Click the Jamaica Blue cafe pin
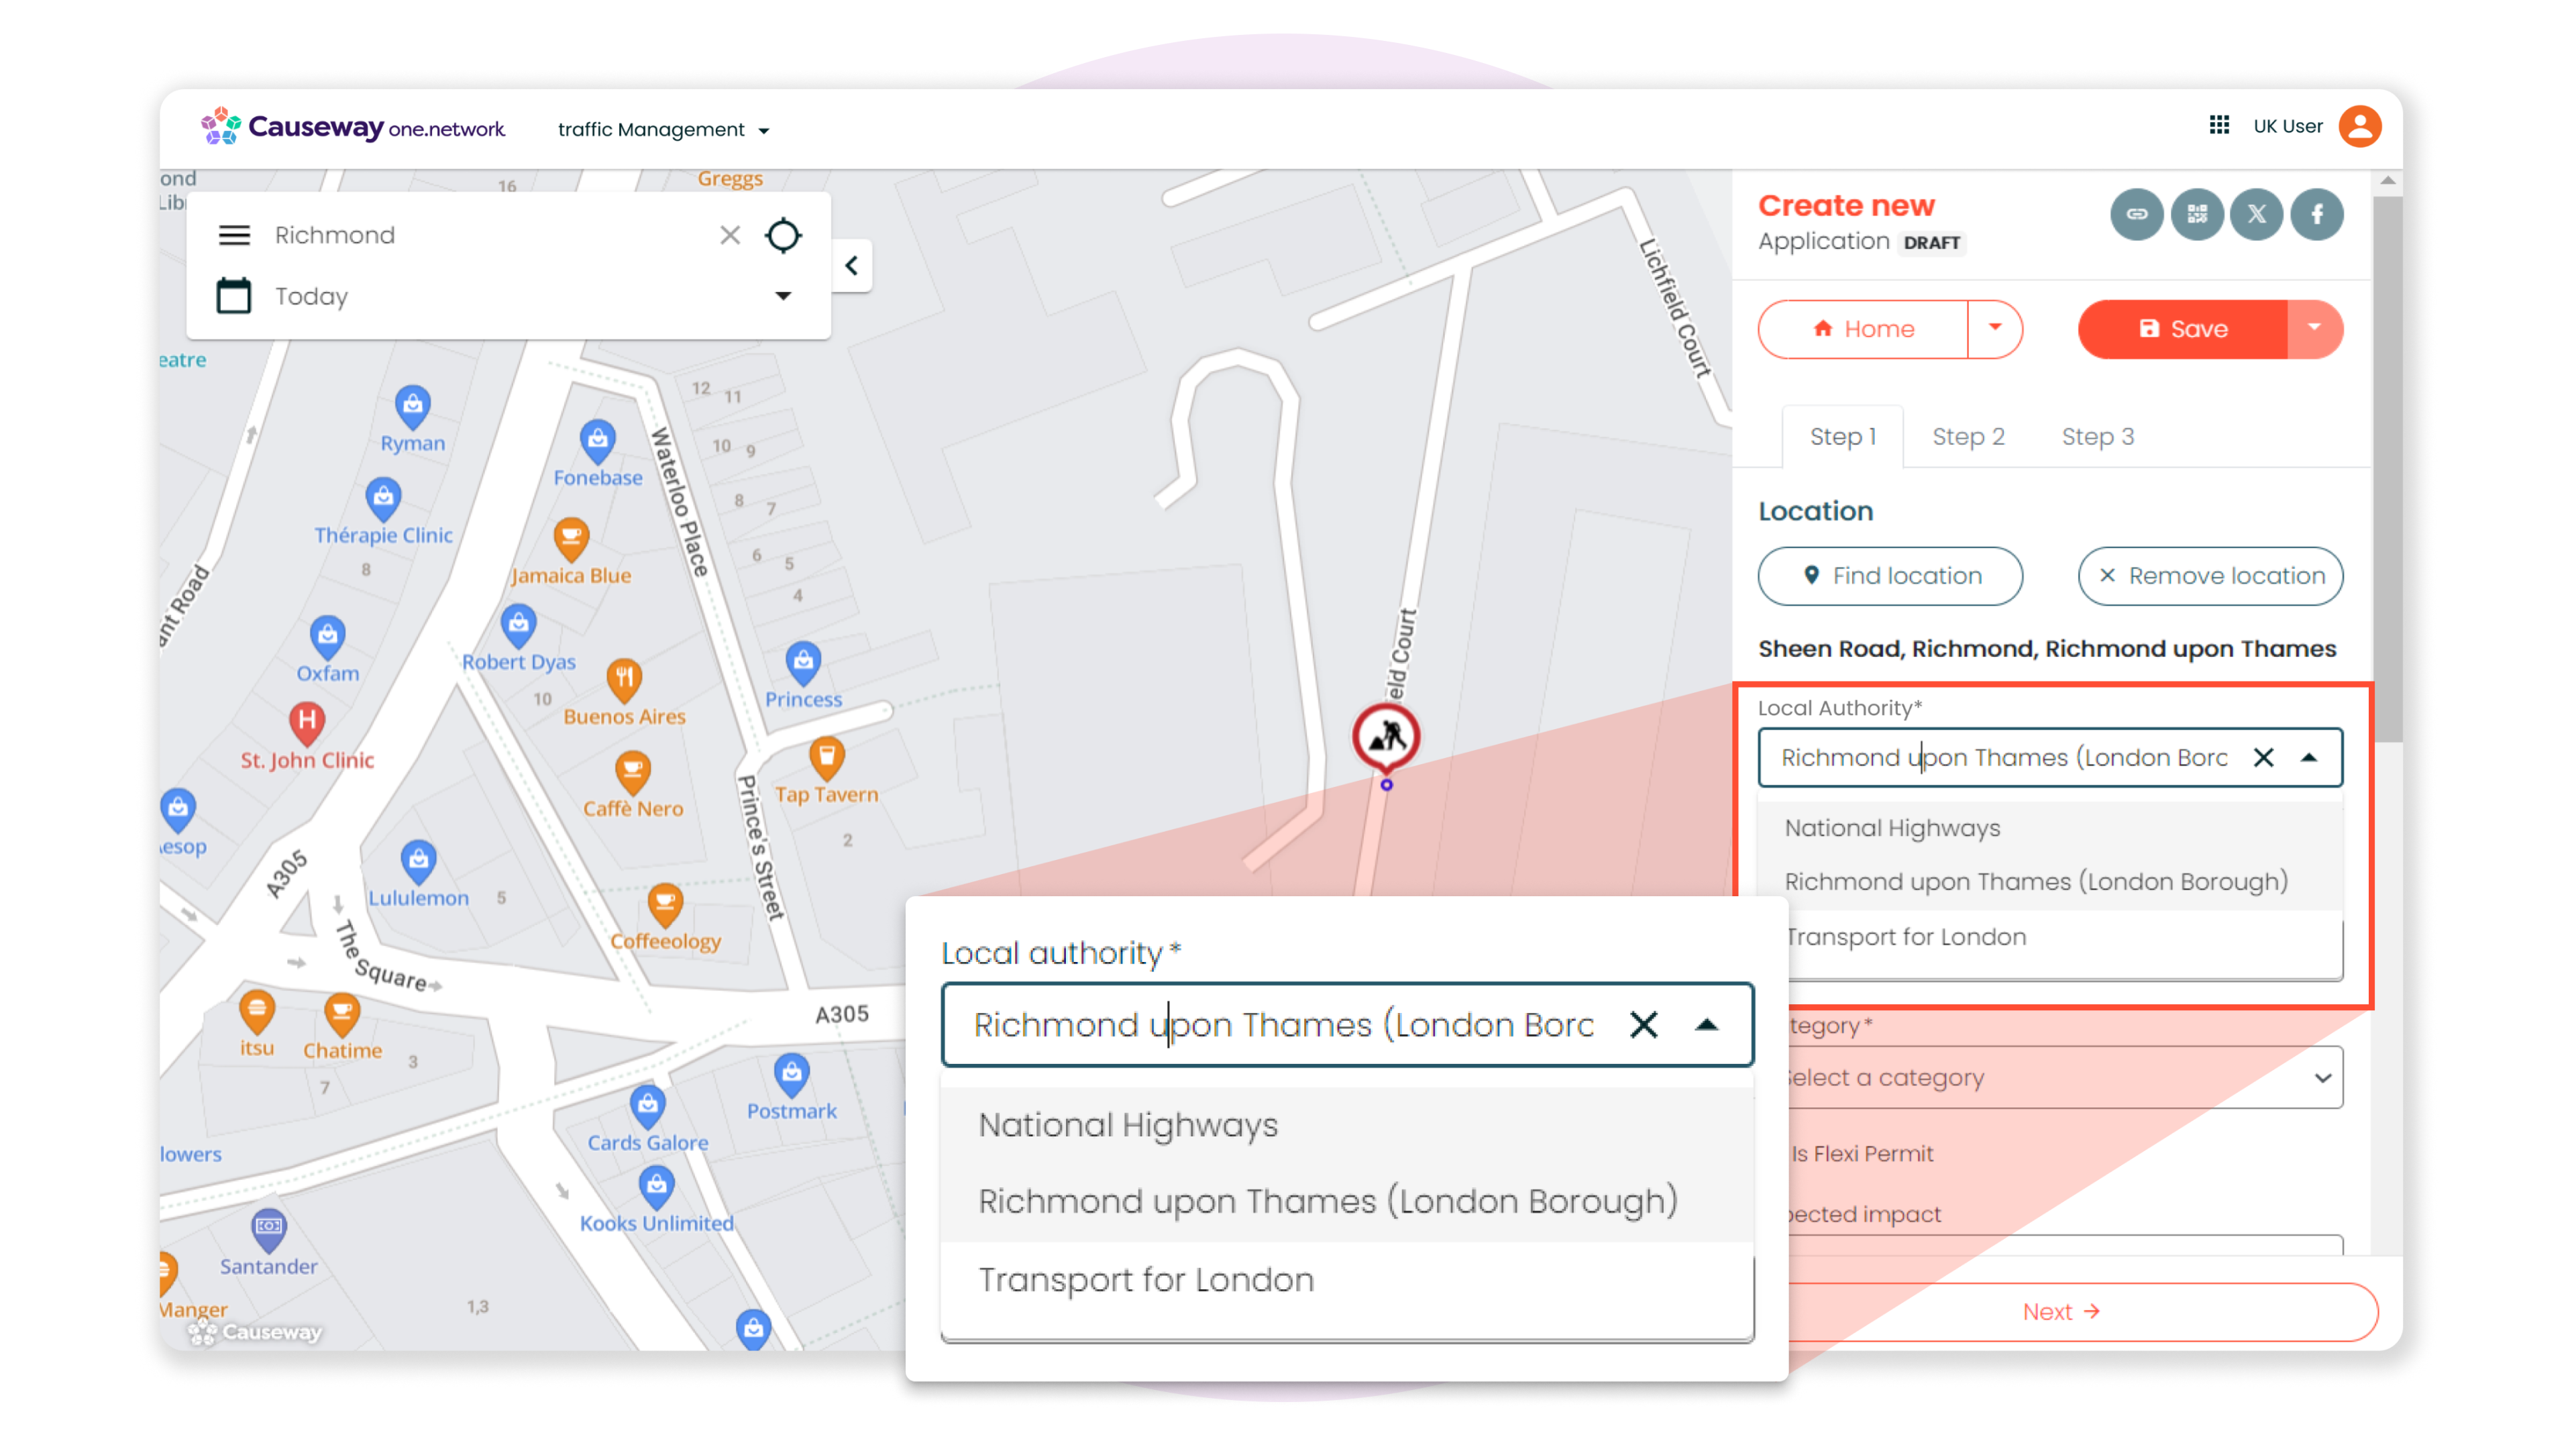This screenshot has width=2576, height=1449. [571, 538]
